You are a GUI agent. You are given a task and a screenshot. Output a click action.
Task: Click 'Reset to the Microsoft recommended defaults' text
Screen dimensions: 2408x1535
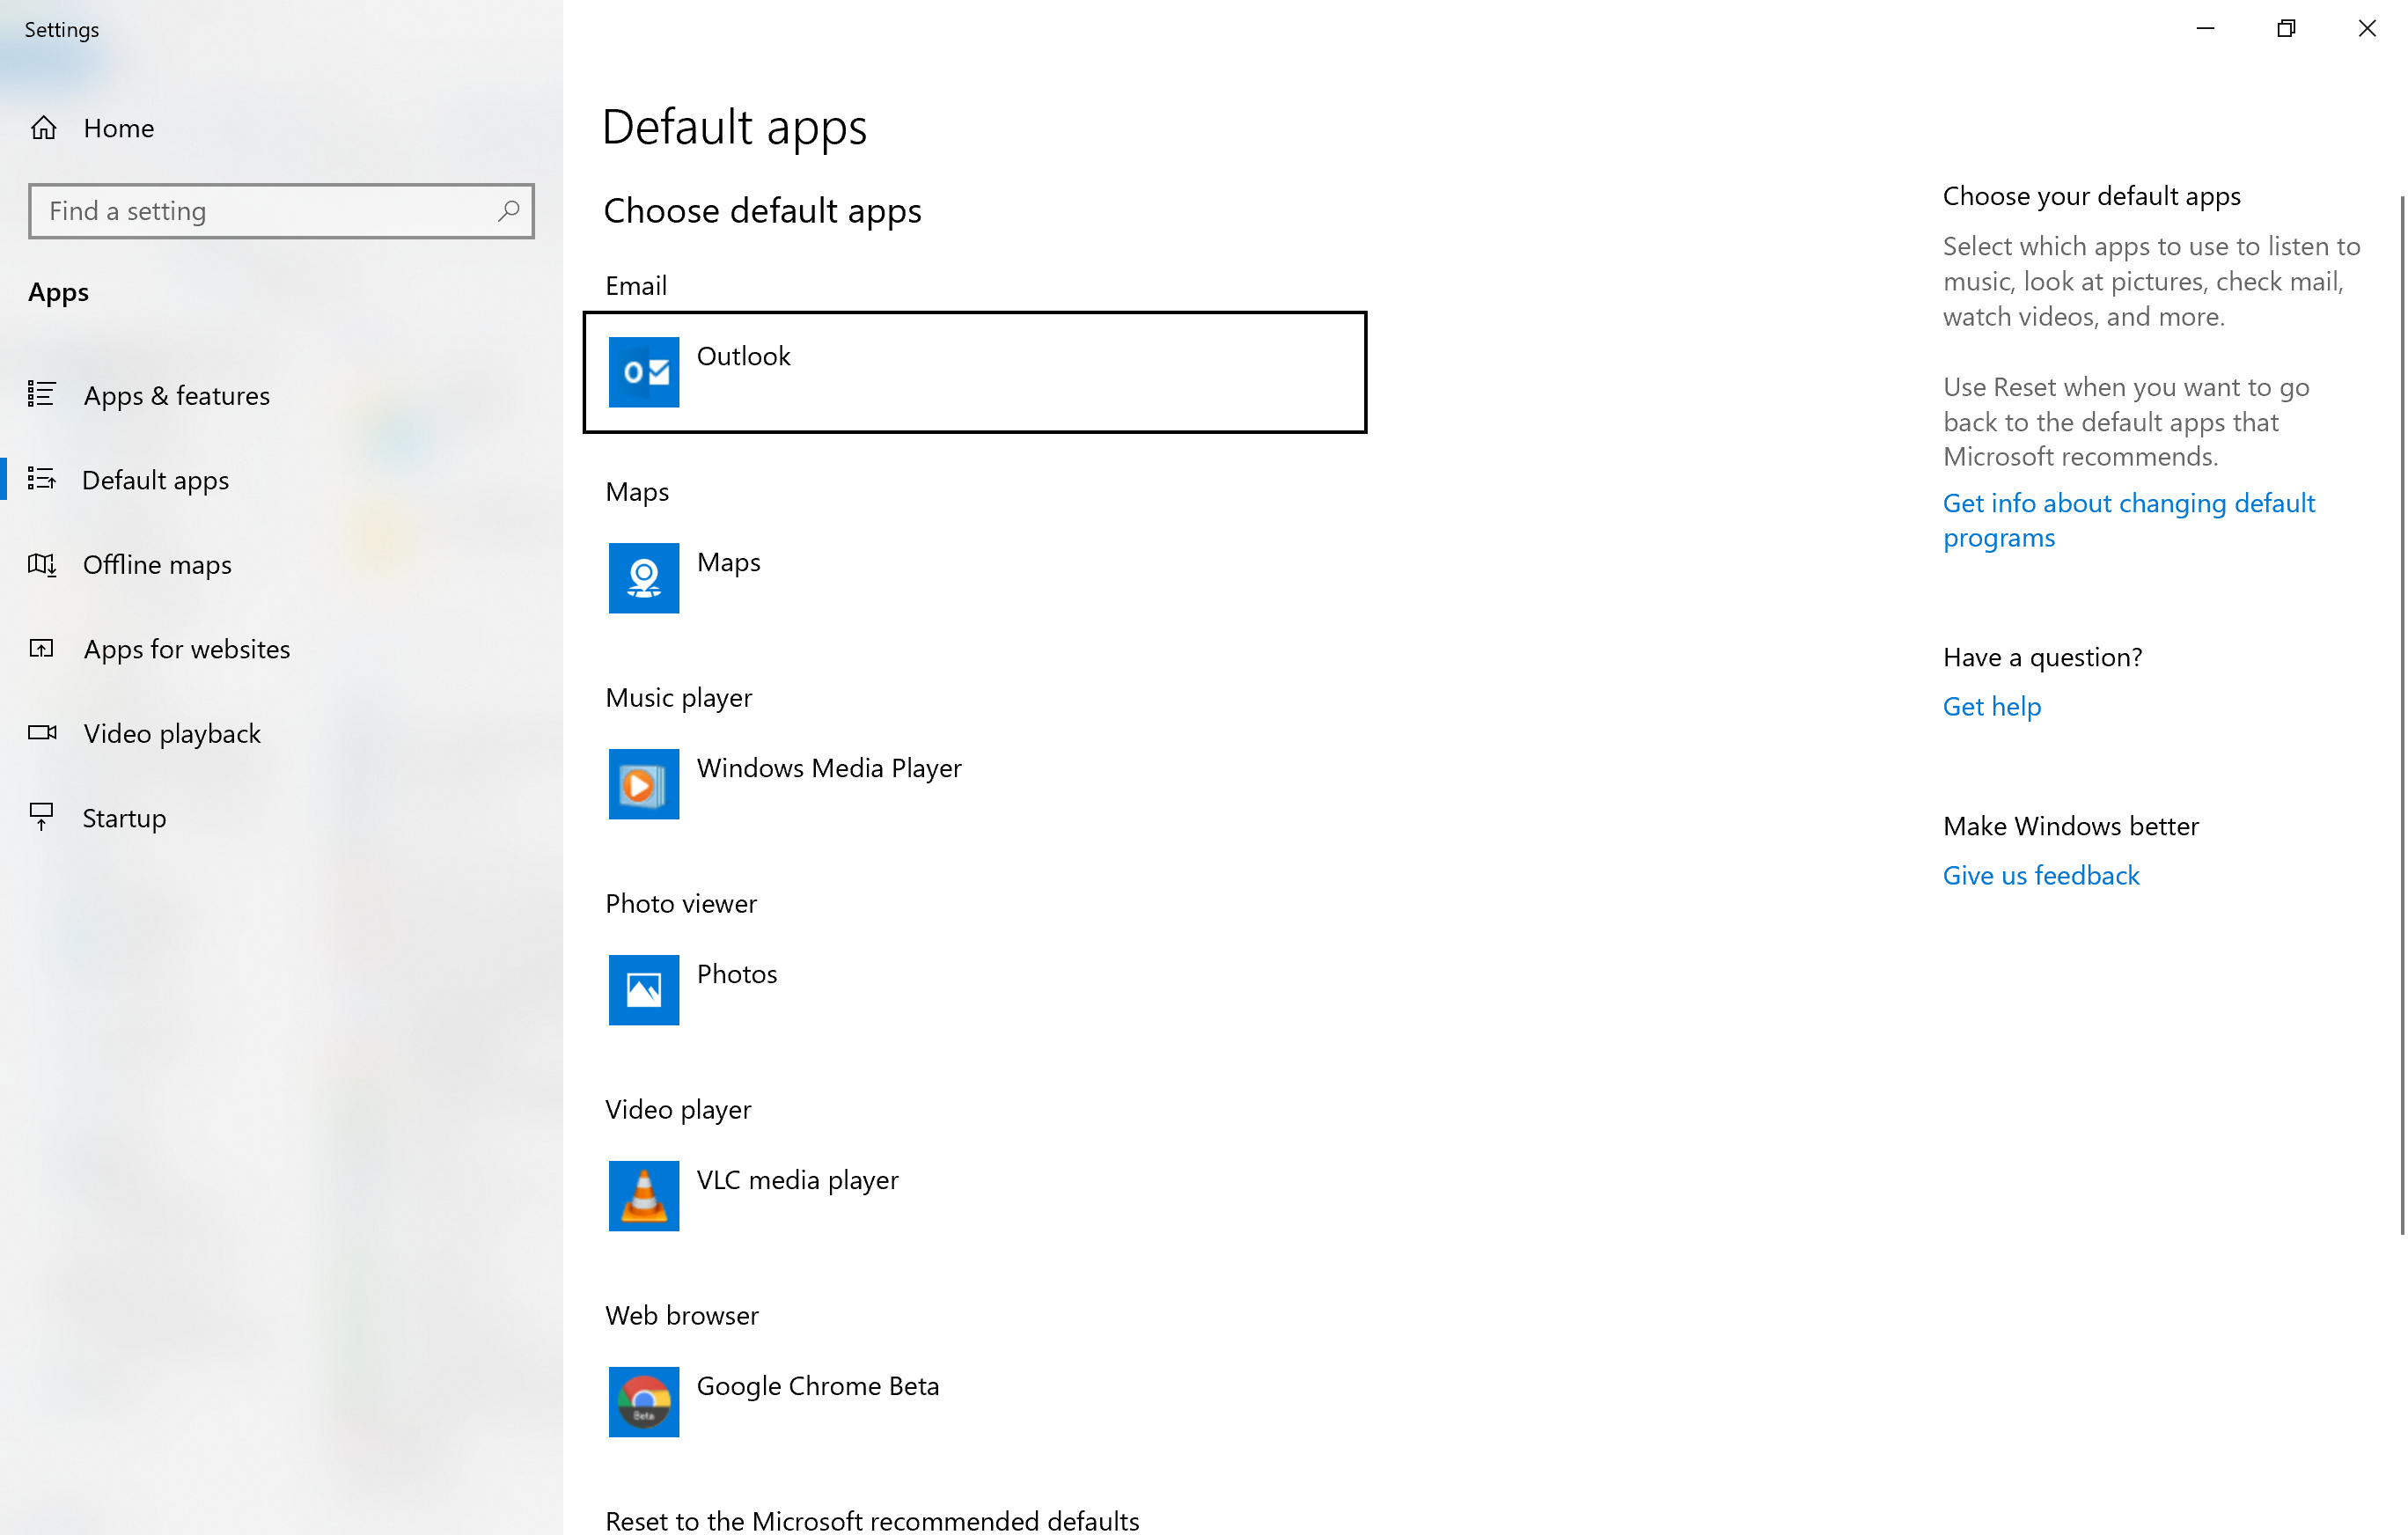pos(872,1520)
